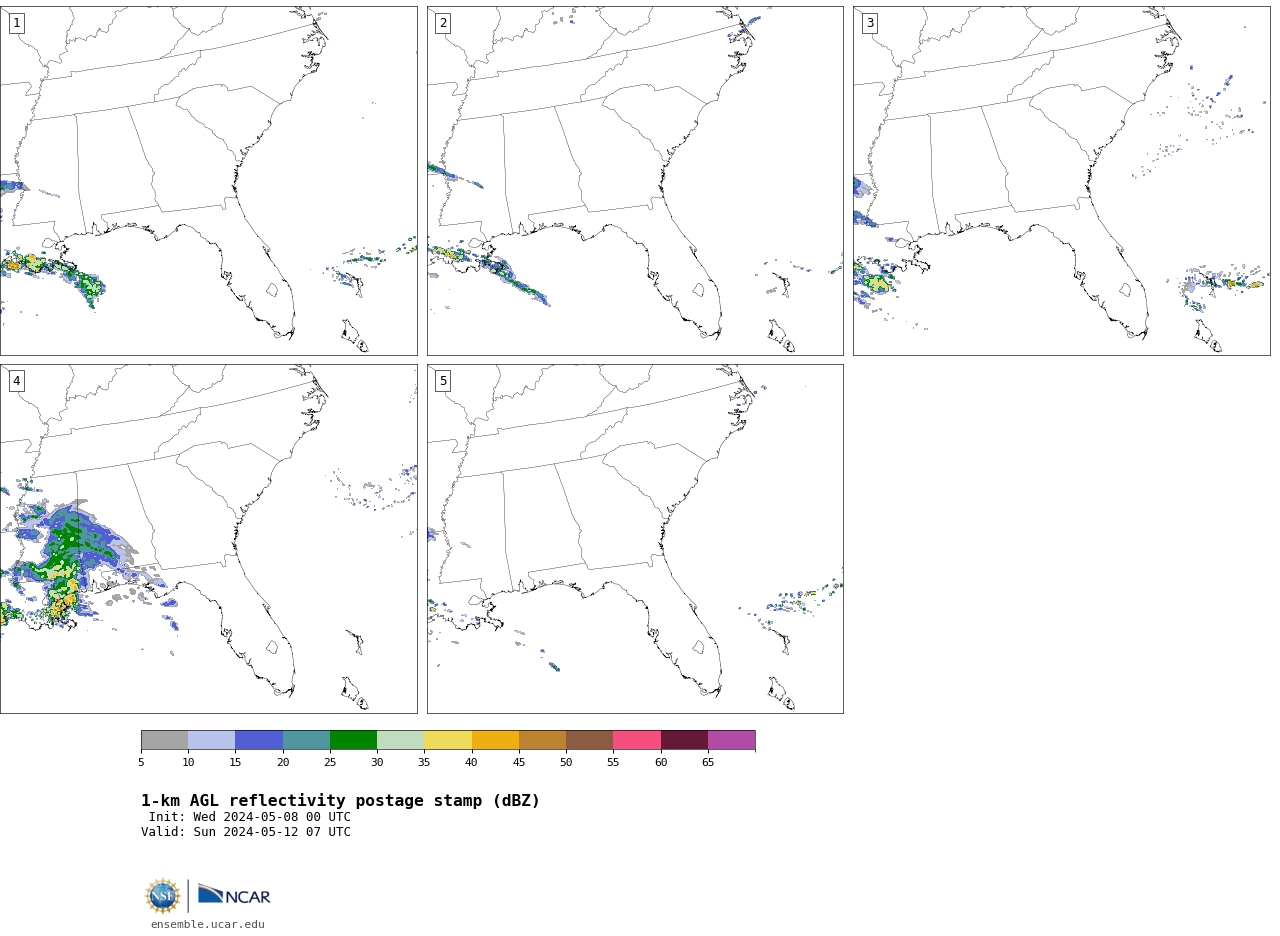1280x936 pixels.
Task: Click the NCAR logo
Action: click(234, 895)
